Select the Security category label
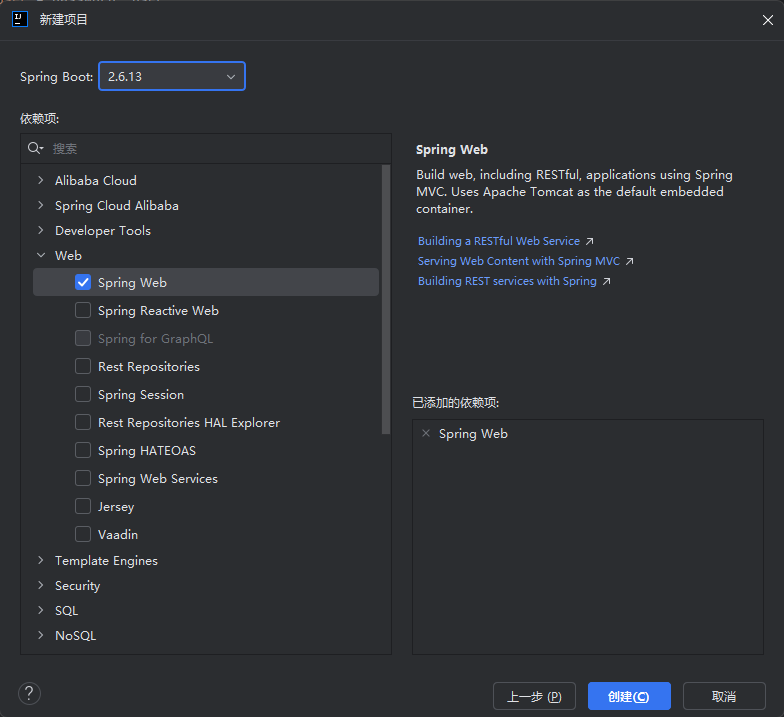 [78, 586]
